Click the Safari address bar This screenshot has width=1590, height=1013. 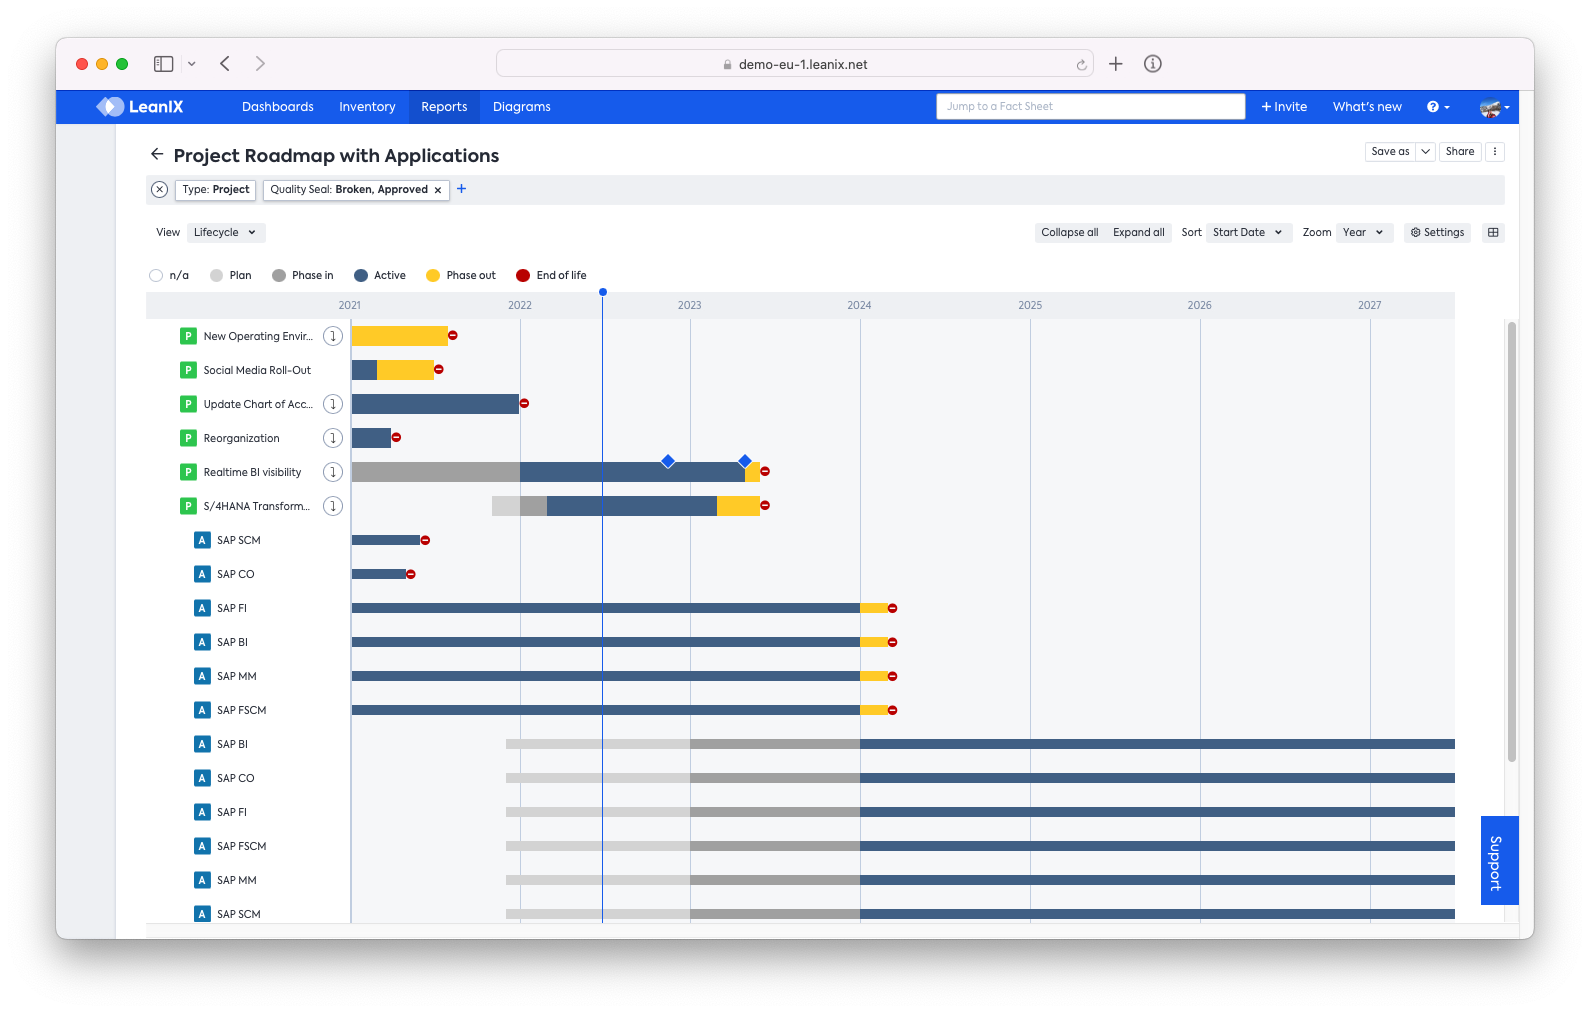pos(795,64)
